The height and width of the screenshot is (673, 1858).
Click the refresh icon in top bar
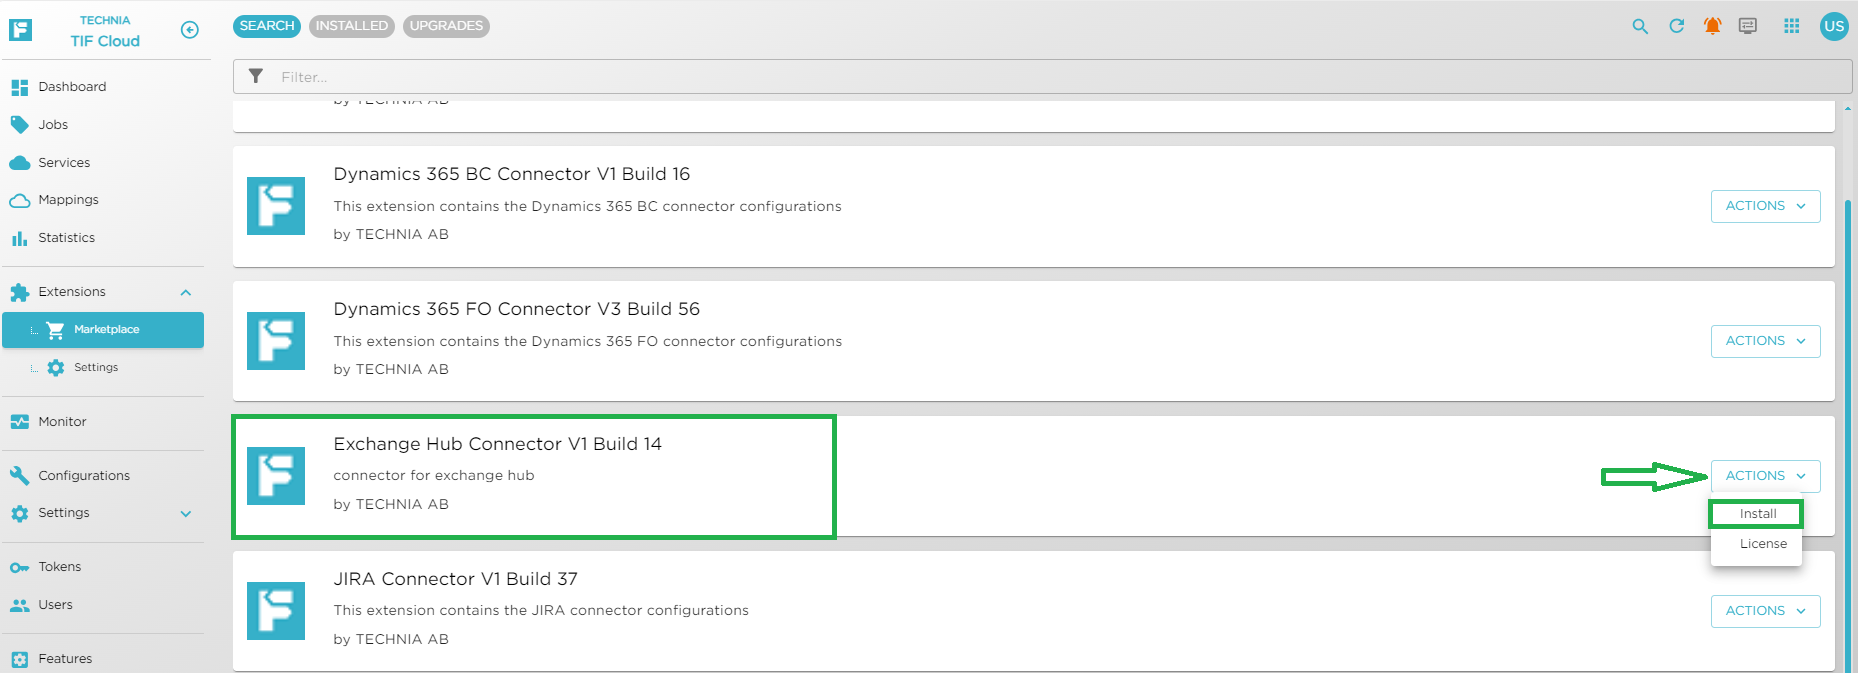1677,27
